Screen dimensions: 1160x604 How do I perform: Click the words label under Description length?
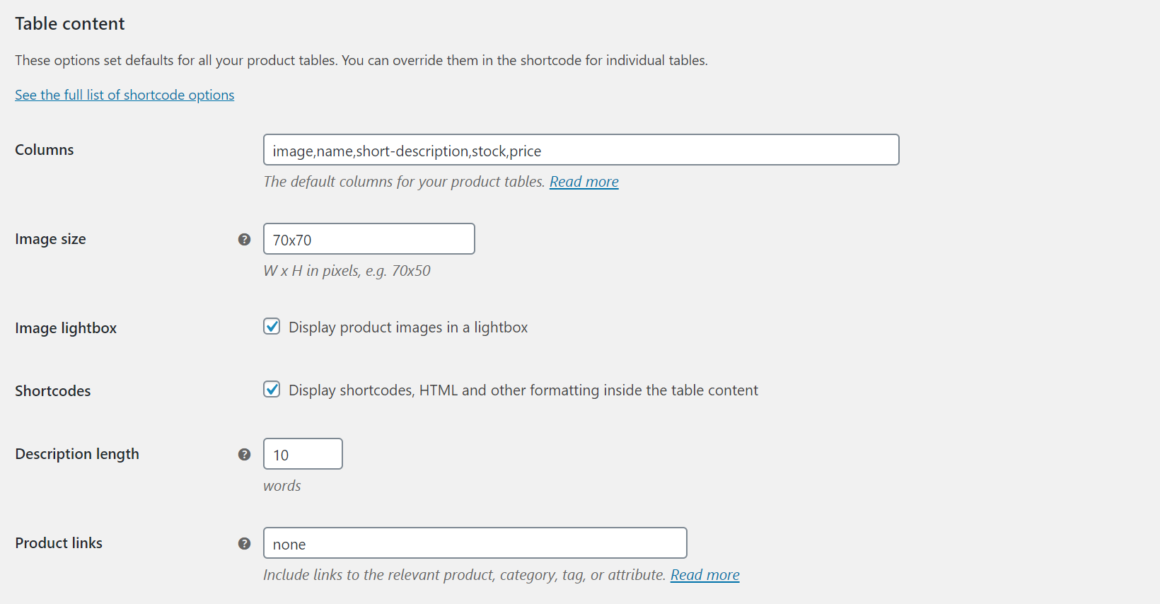[283, 485]
